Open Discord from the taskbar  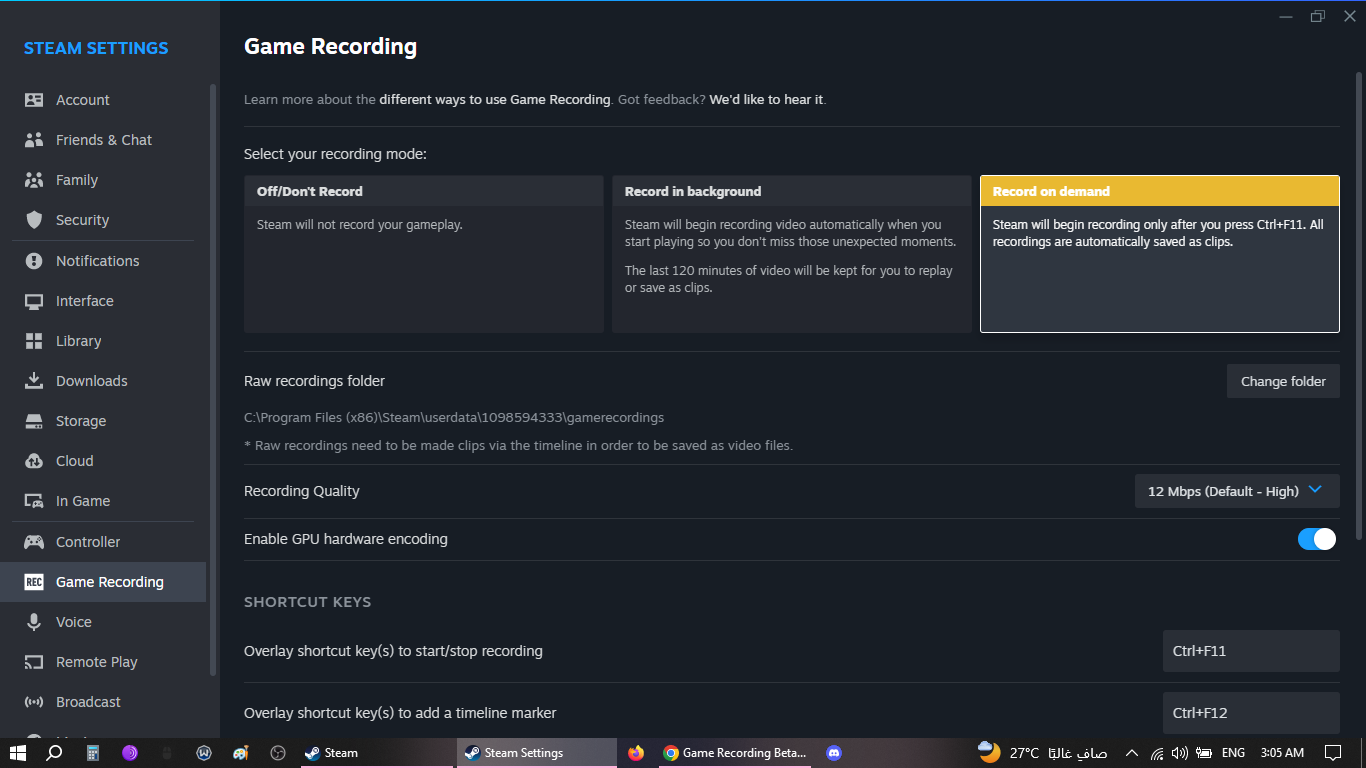[x=834, y=753]
